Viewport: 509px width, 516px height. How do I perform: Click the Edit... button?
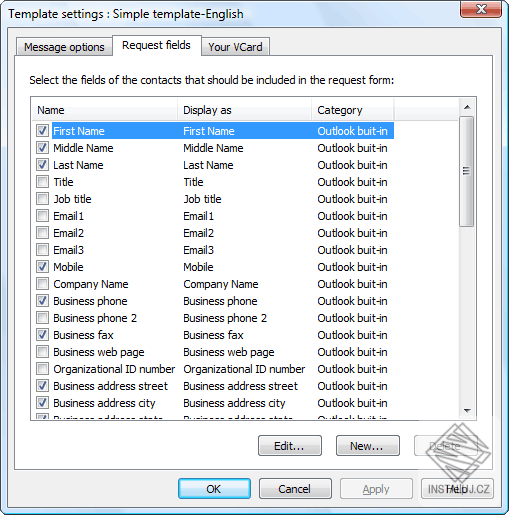coord(290,446)
